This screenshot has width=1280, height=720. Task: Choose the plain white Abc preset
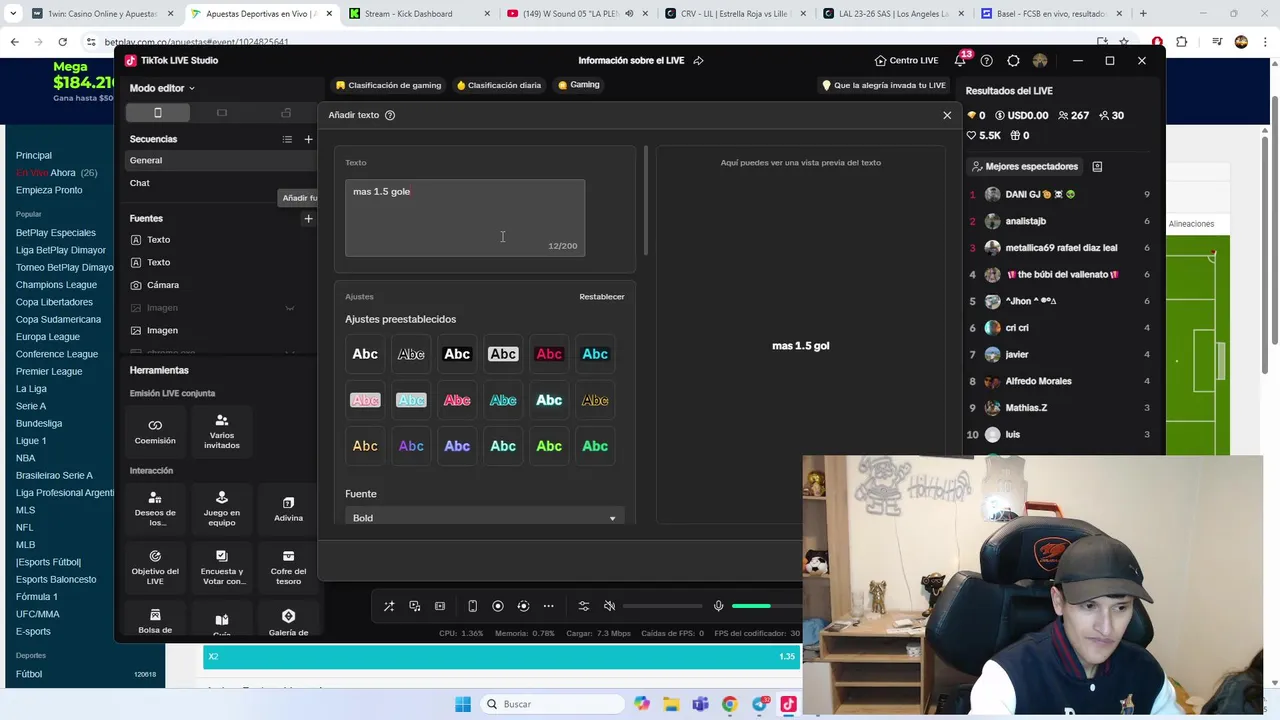365,354
